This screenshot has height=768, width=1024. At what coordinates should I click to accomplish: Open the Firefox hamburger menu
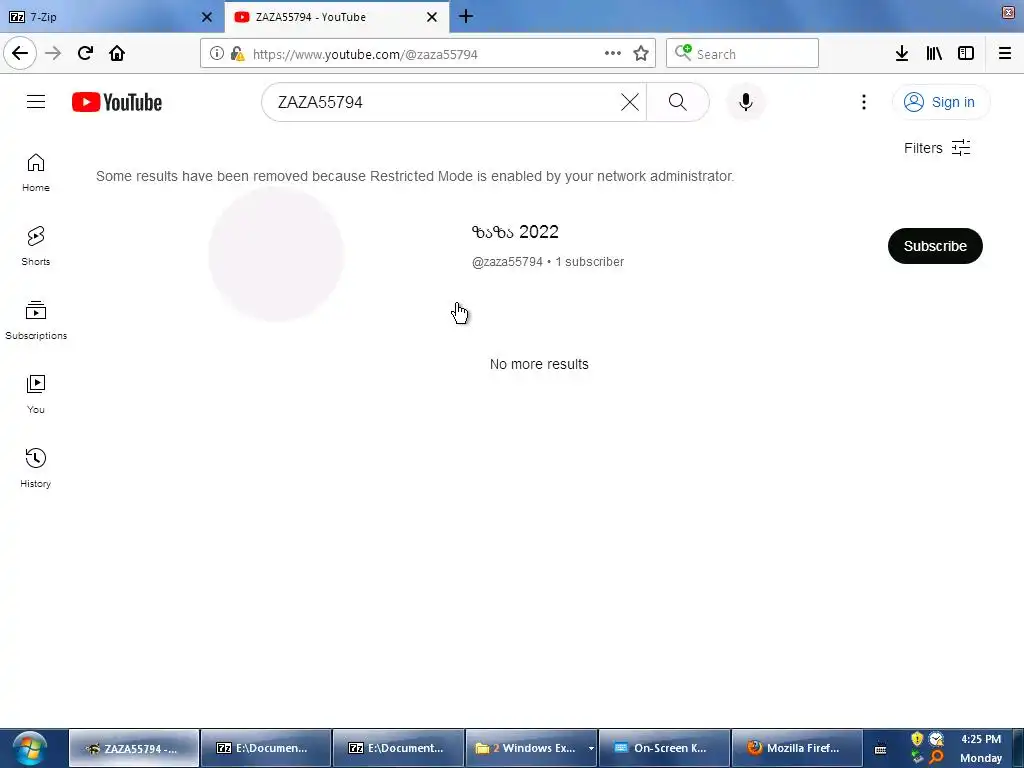(x=1005, y=54)
